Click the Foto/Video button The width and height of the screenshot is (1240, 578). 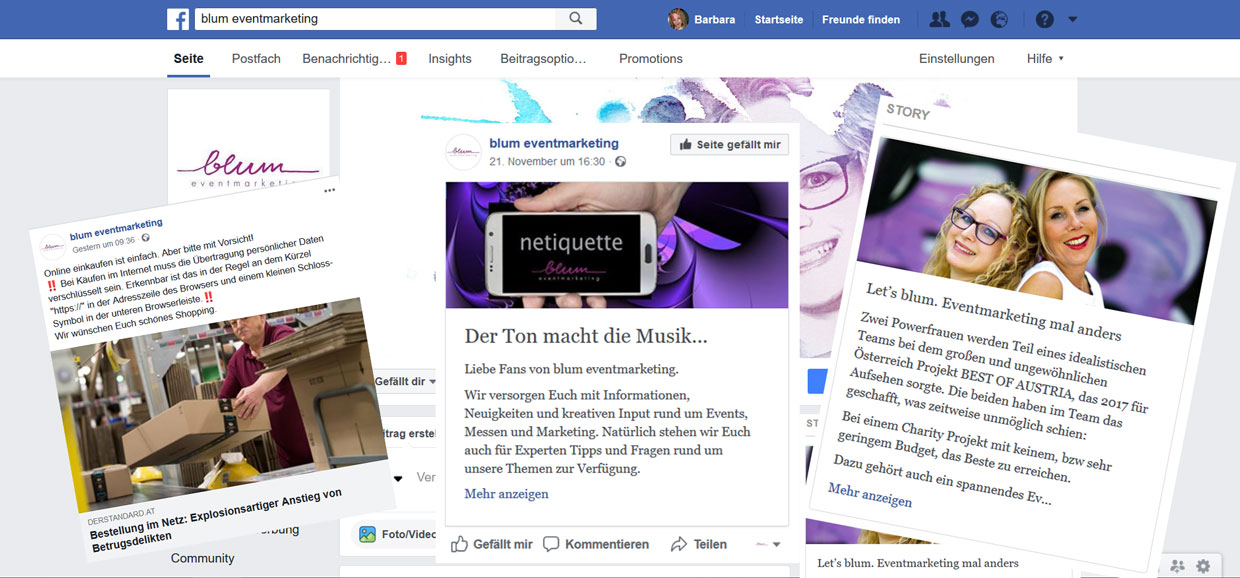click(398, 534)
